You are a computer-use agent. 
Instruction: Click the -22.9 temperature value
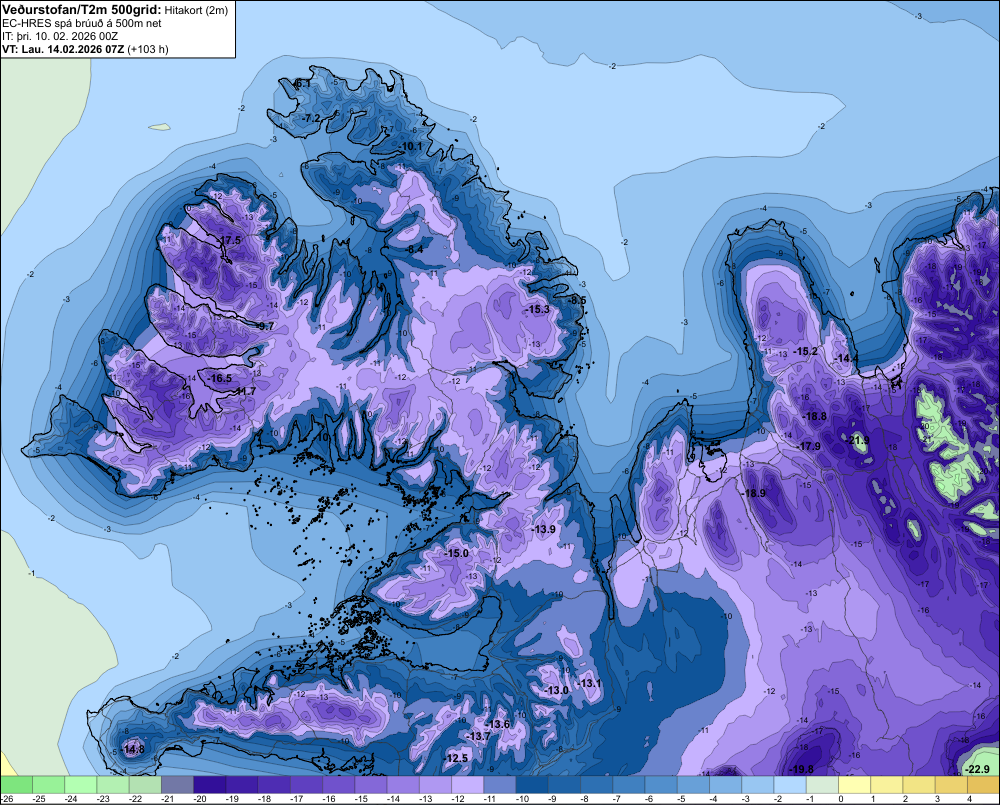point(977,769)
